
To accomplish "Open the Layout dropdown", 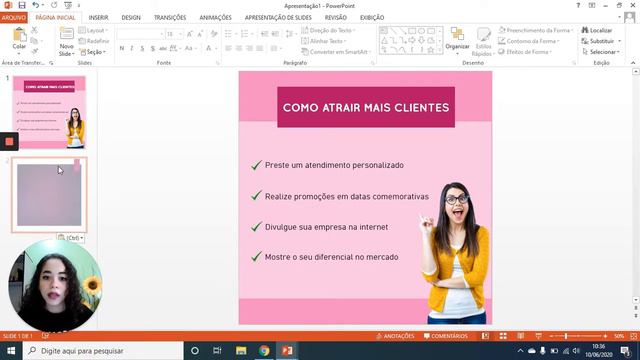I will pyautogui.click(x=93, y=31).
